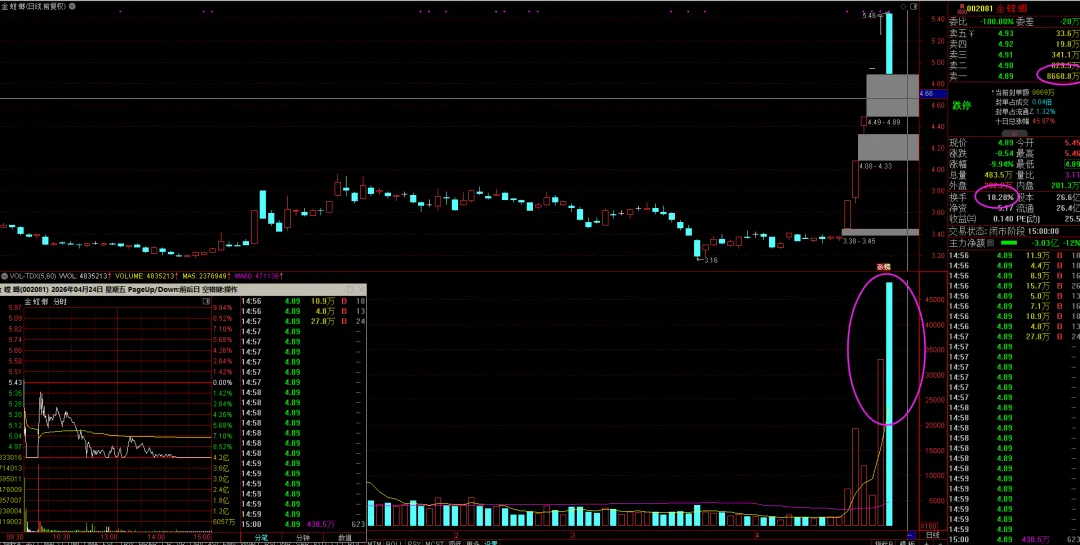Click the 15:00 tick row showing 438.5万
The height and width of the screenshot is (545, 1080).
(303, 524)
